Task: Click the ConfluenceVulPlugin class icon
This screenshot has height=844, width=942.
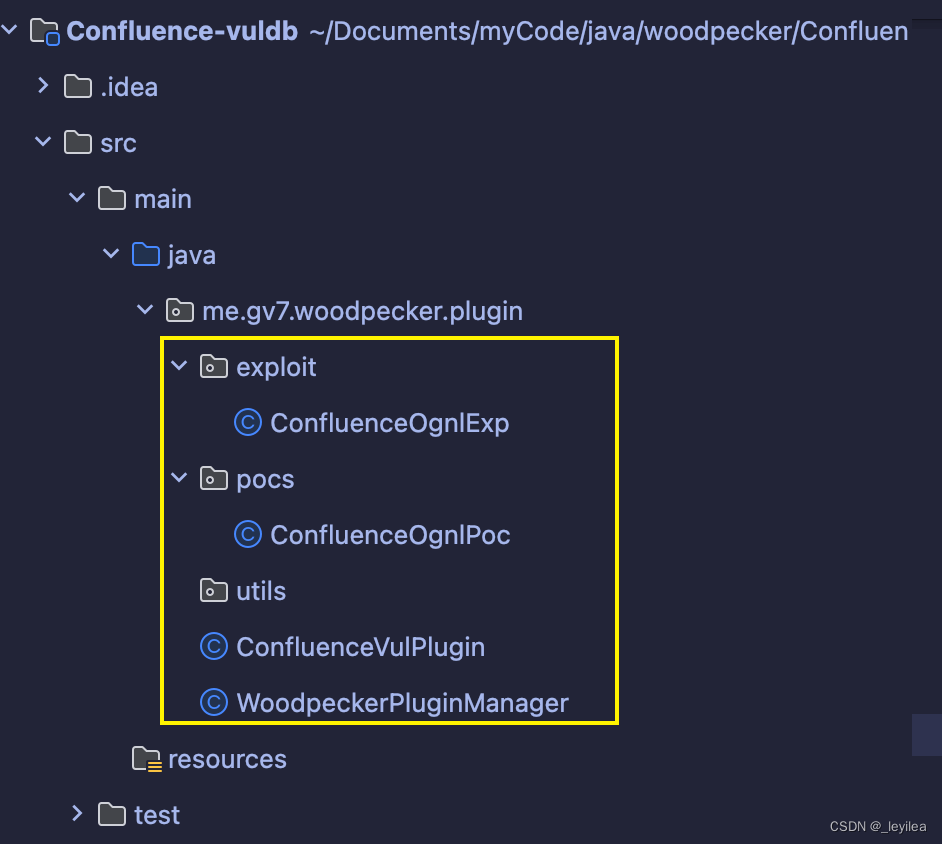Action: click(213, 646)
